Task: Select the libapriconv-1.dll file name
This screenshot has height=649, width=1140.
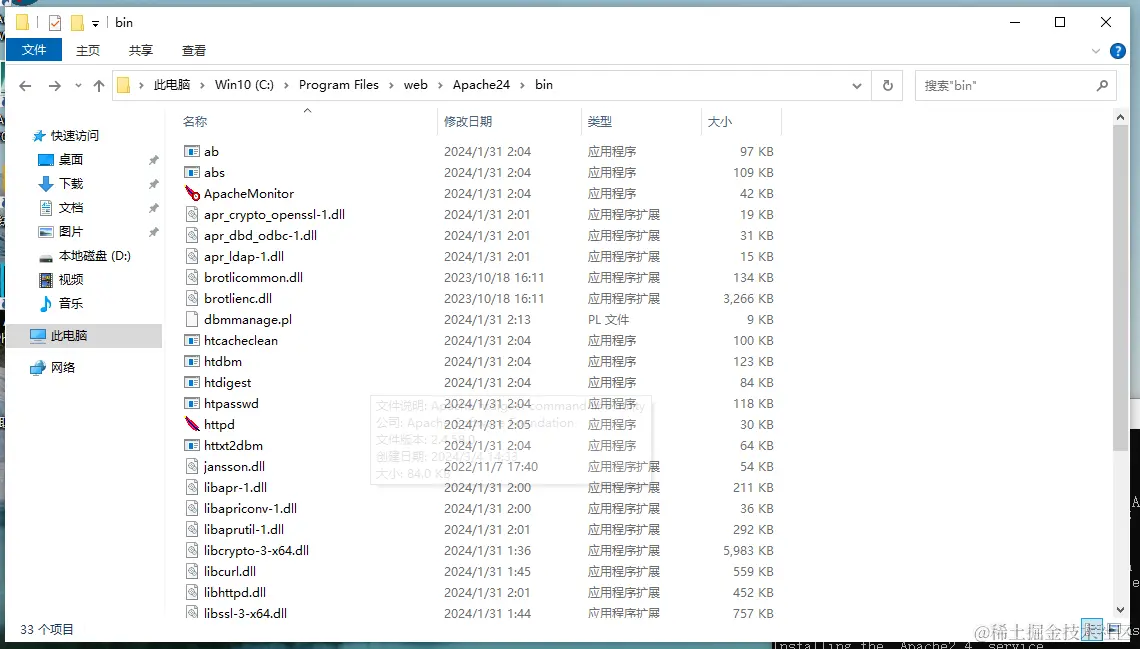Action: pos(250,509)
